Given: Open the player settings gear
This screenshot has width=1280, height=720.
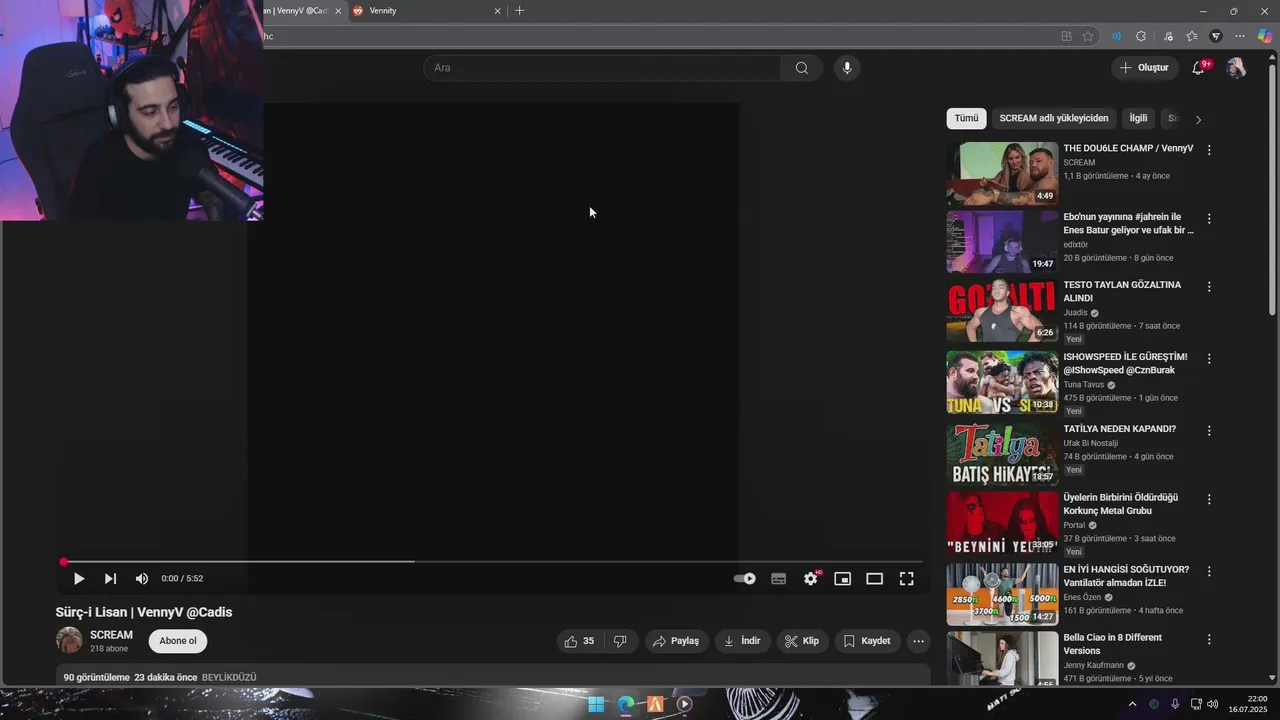Looking at the screenshot, I should click(811, 579).
